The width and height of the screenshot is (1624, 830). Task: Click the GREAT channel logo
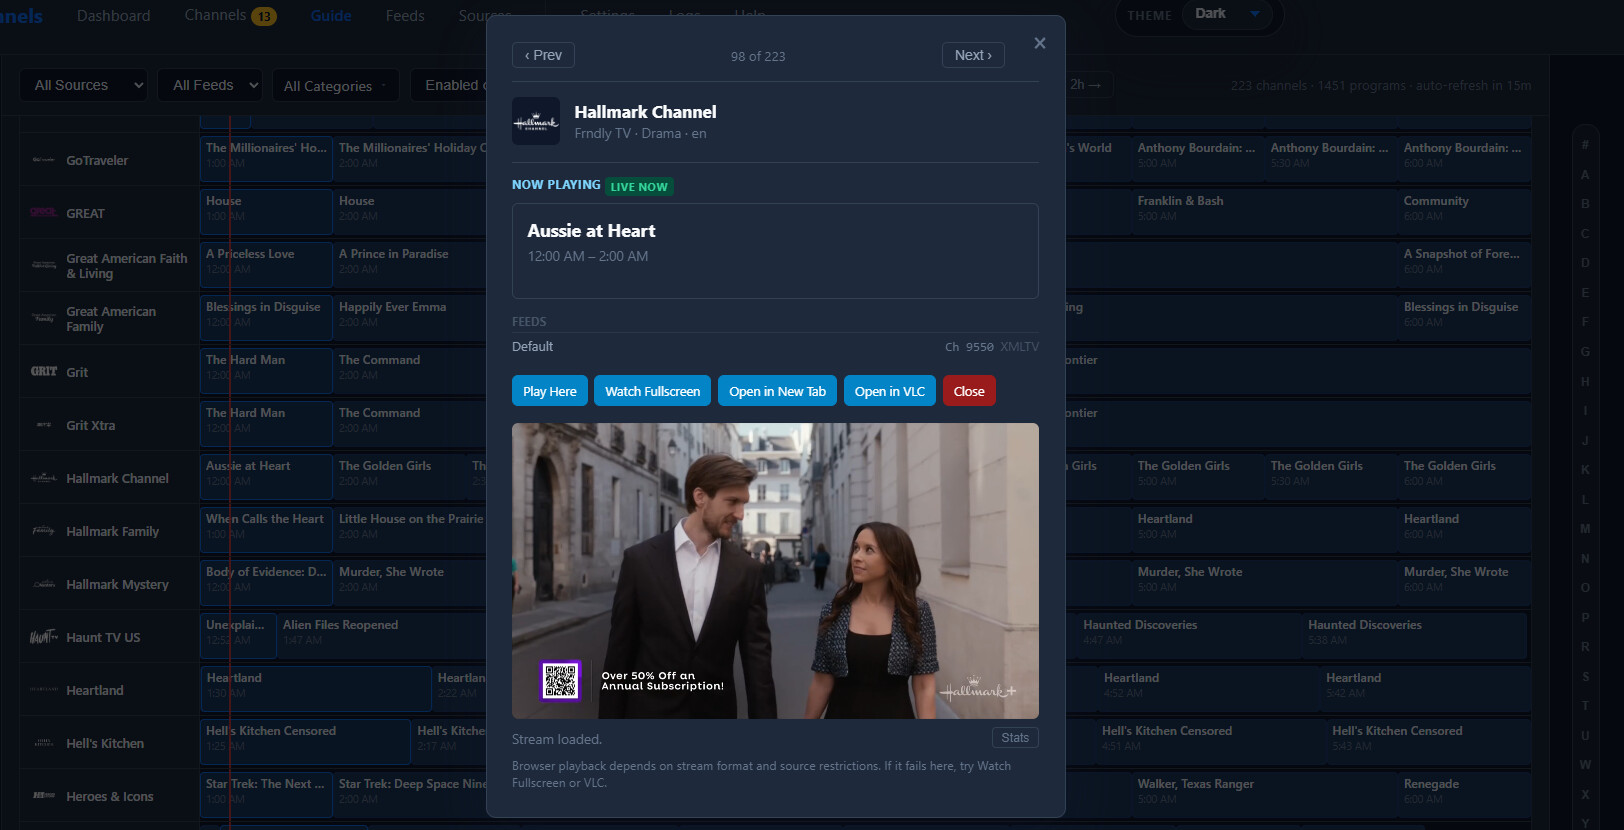click(x=43, y=213)
